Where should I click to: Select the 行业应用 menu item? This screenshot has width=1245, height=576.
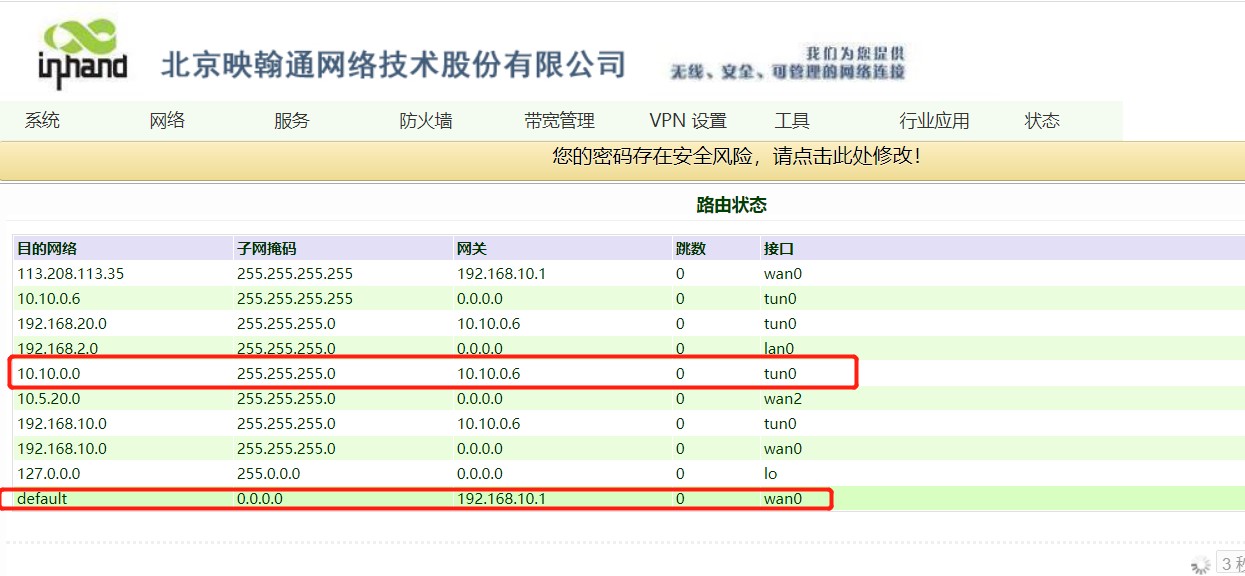pyautogui.click(x=934, y=121)
